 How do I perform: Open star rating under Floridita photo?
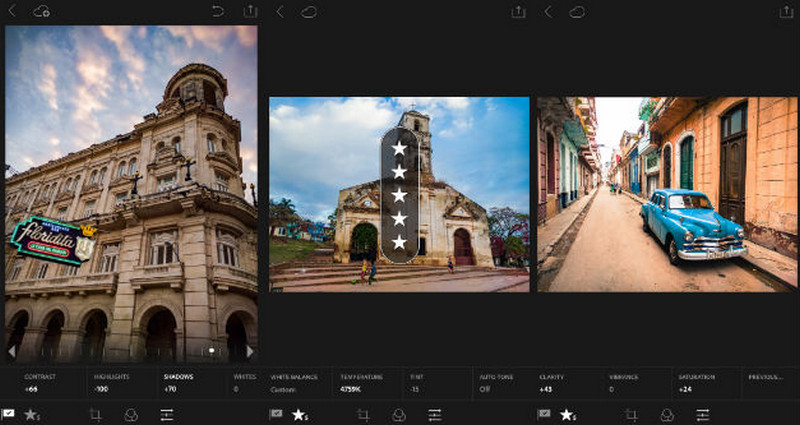coord(32,415)
